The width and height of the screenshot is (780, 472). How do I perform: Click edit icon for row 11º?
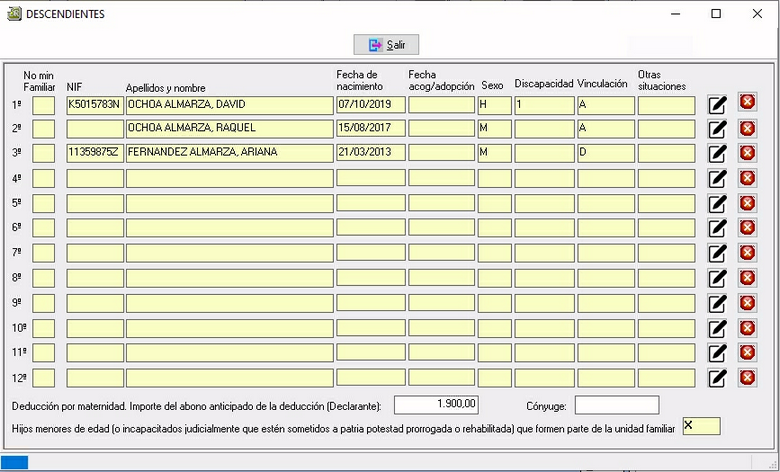click(x=717, y=354)
